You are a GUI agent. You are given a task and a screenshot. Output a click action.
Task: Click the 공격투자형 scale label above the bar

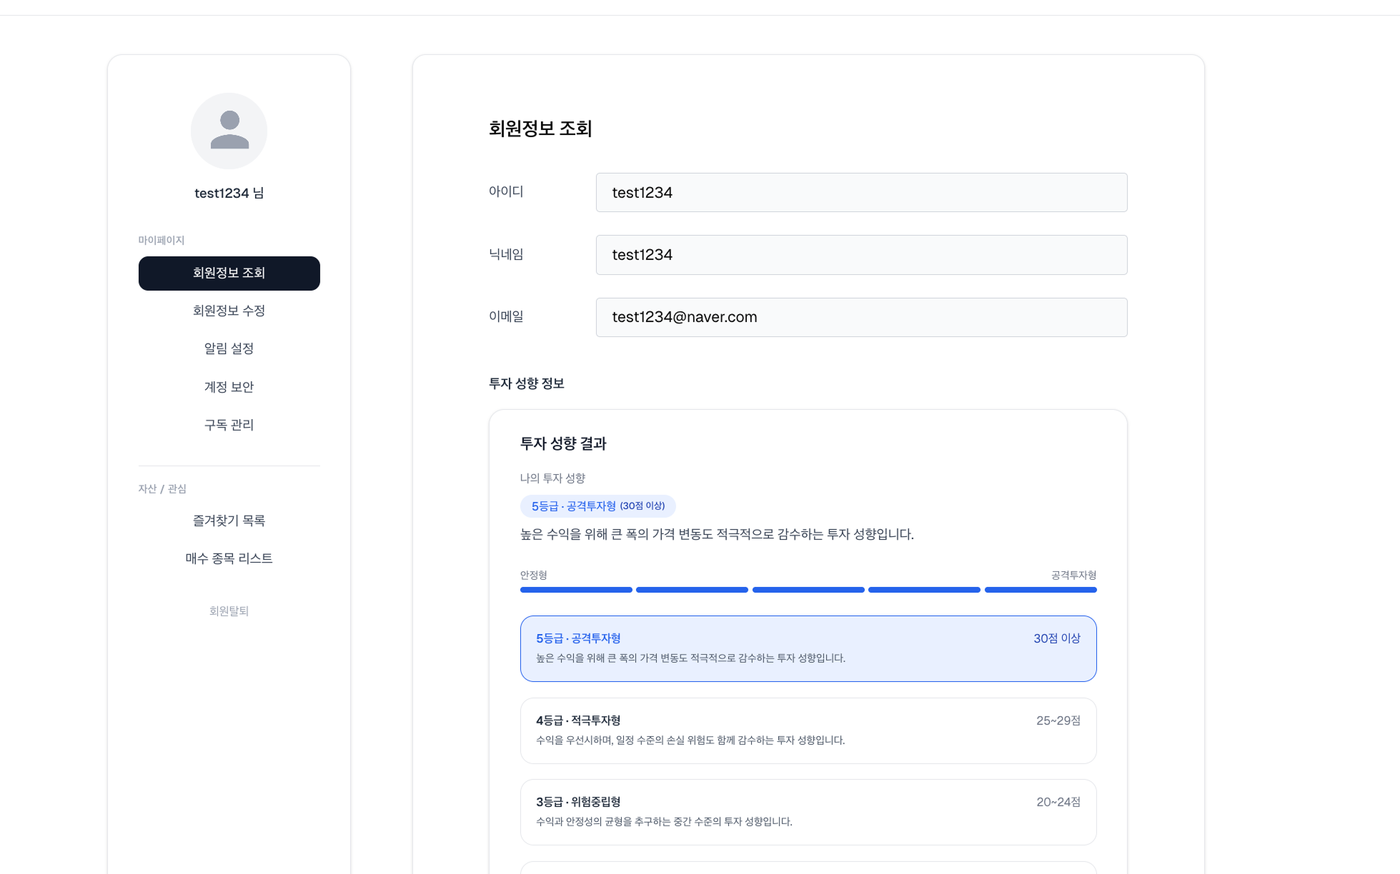[x=1074, y=575]
